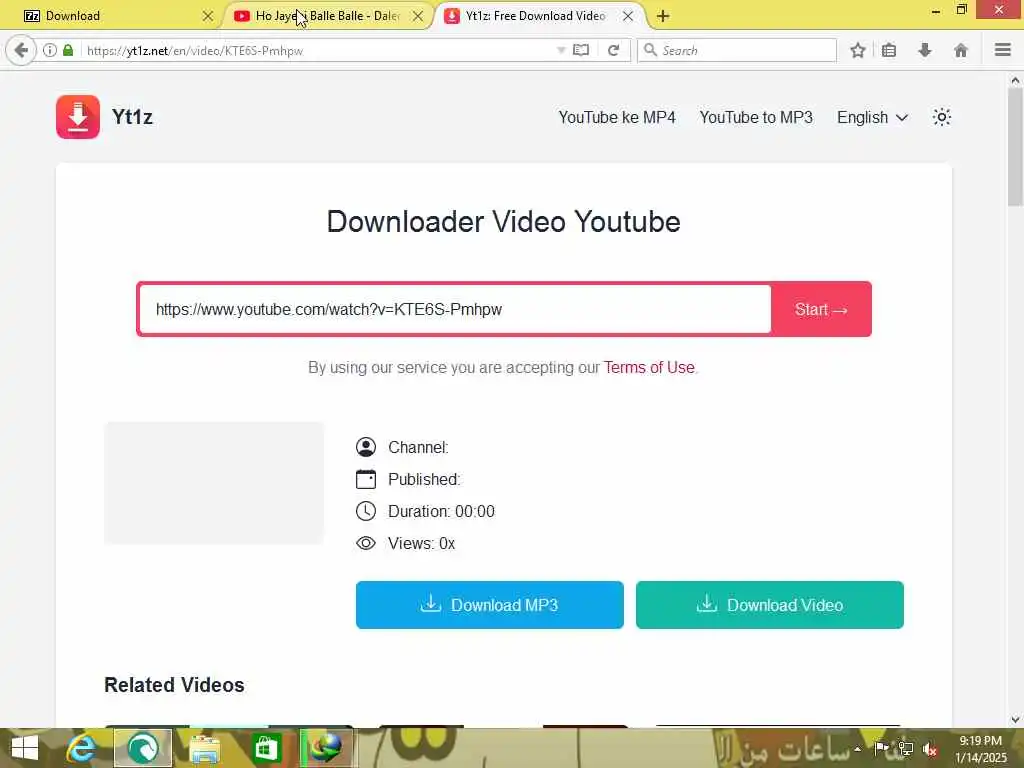This screenshot has width=1024, height=768.
Task: Toggle the dark mode sun icon
Action: coord(941,118)
